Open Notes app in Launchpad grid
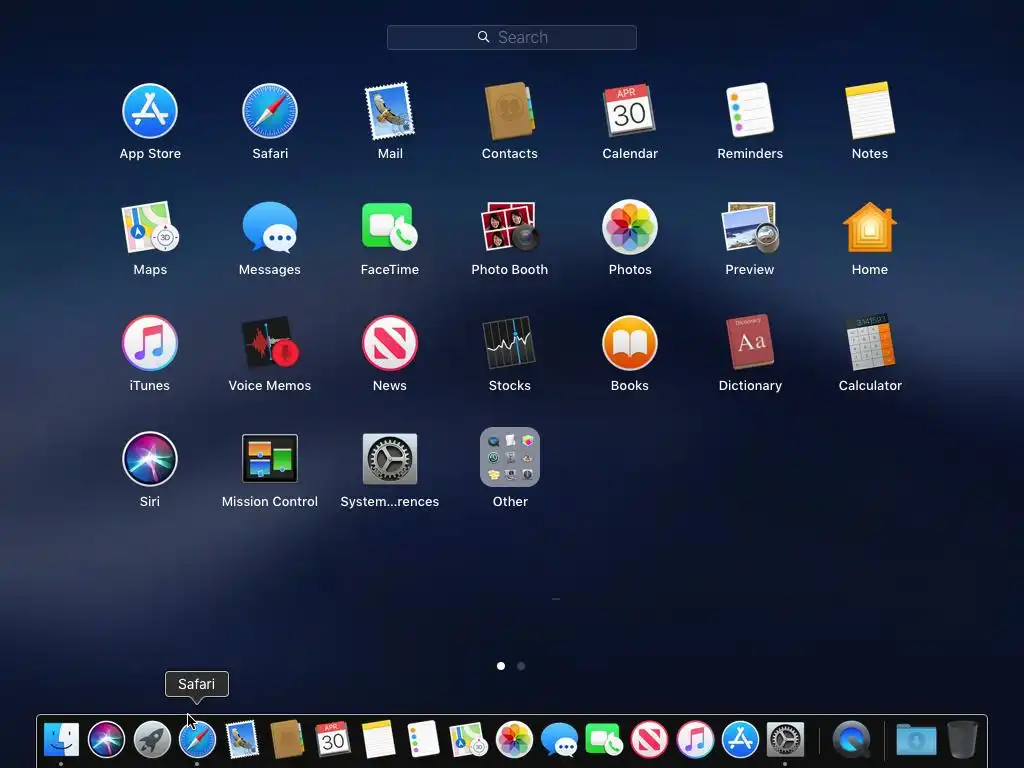The width and height of the screenshot is (1024, 768). pos(870,110)
